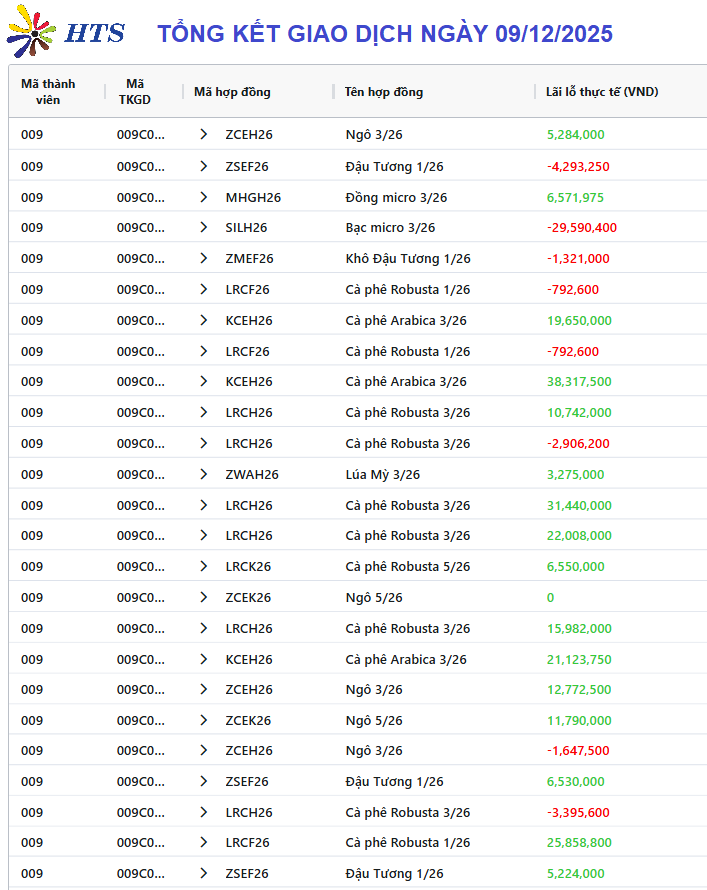Sort by Mã thành viên column header

point(48,92)
